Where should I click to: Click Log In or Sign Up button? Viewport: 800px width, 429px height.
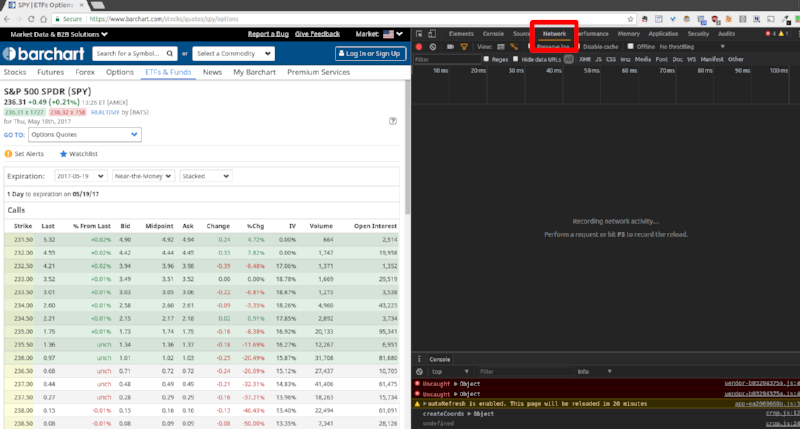click(370, 54)
